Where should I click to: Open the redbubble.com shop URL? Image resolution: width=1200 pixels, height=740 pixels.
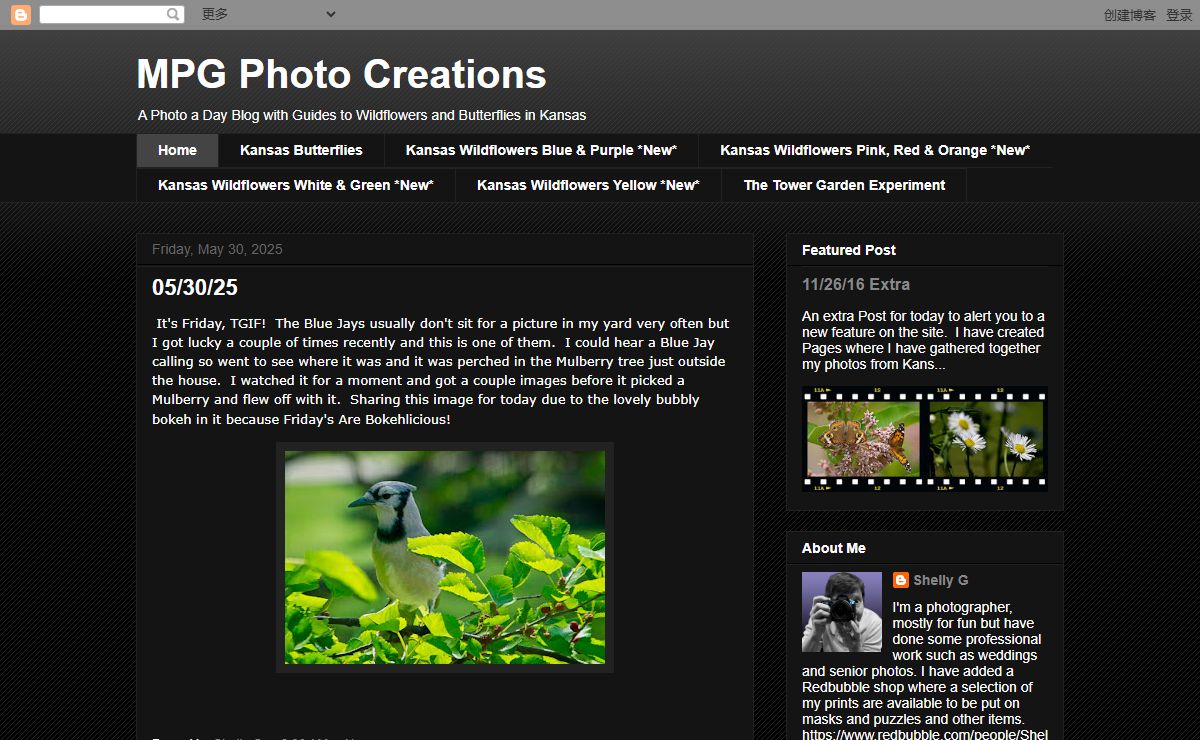point(925,735)
